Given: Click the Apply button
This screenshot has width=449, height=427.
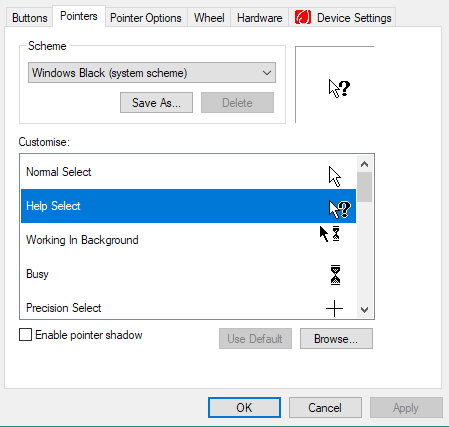Looking at the screenshot, I should pyautogui.click(x=406, y=407).
